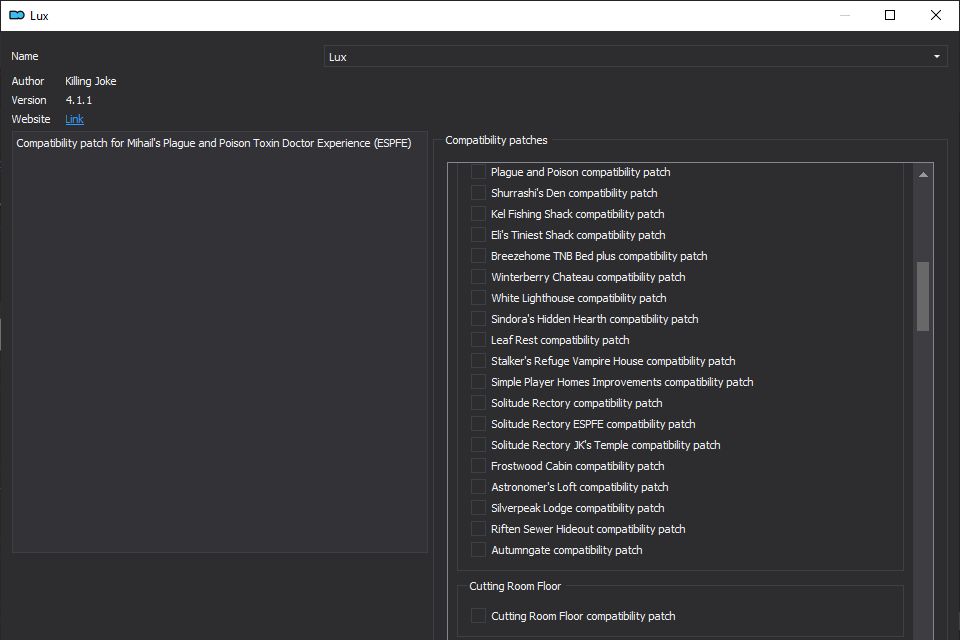
Task: Enable Plague and Poison compatibility patch
Action: coord(478,172)
